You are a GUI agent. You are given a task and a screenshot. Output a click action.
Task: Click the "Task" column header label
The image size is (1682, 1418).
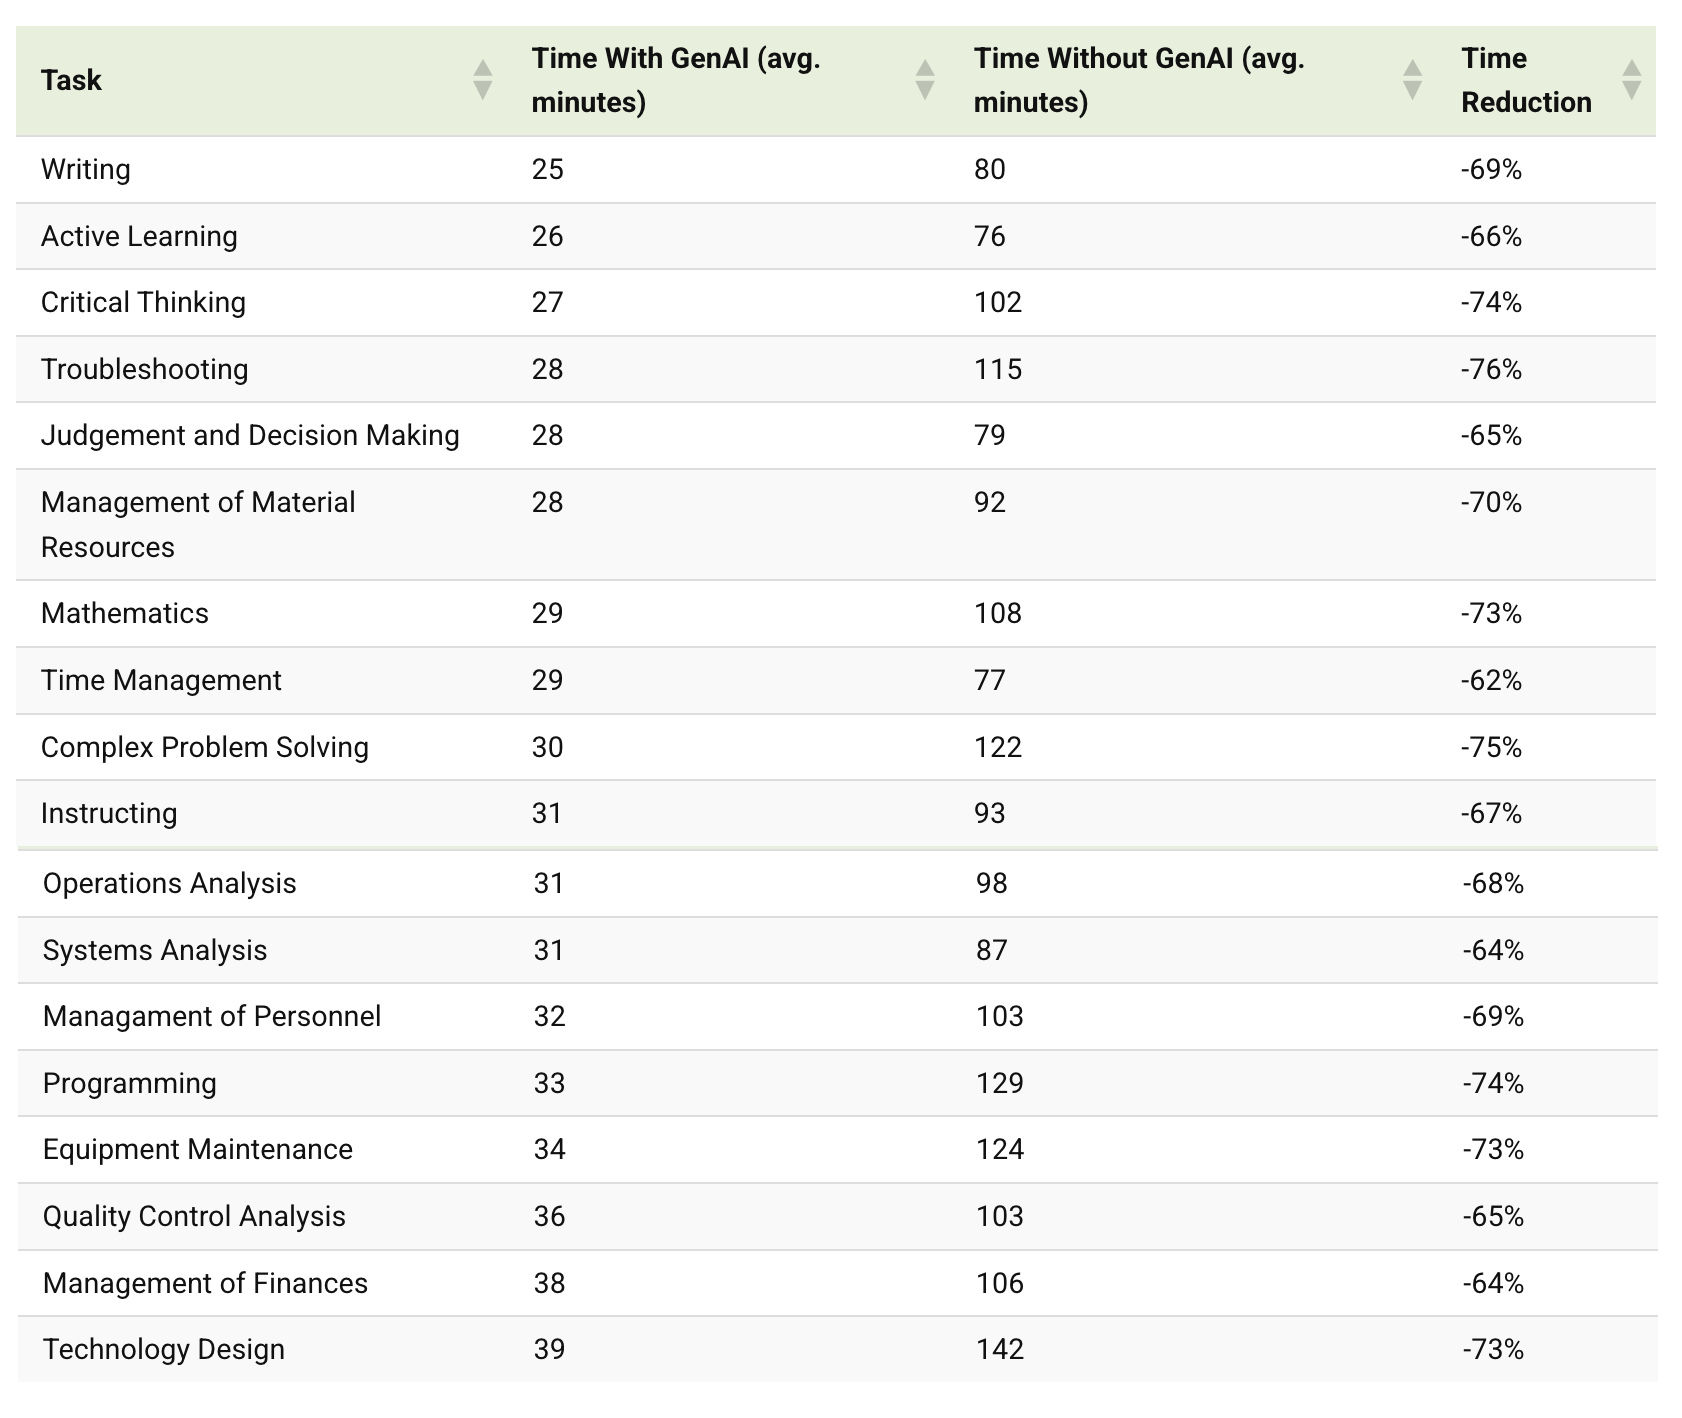[x=71, y=80]
